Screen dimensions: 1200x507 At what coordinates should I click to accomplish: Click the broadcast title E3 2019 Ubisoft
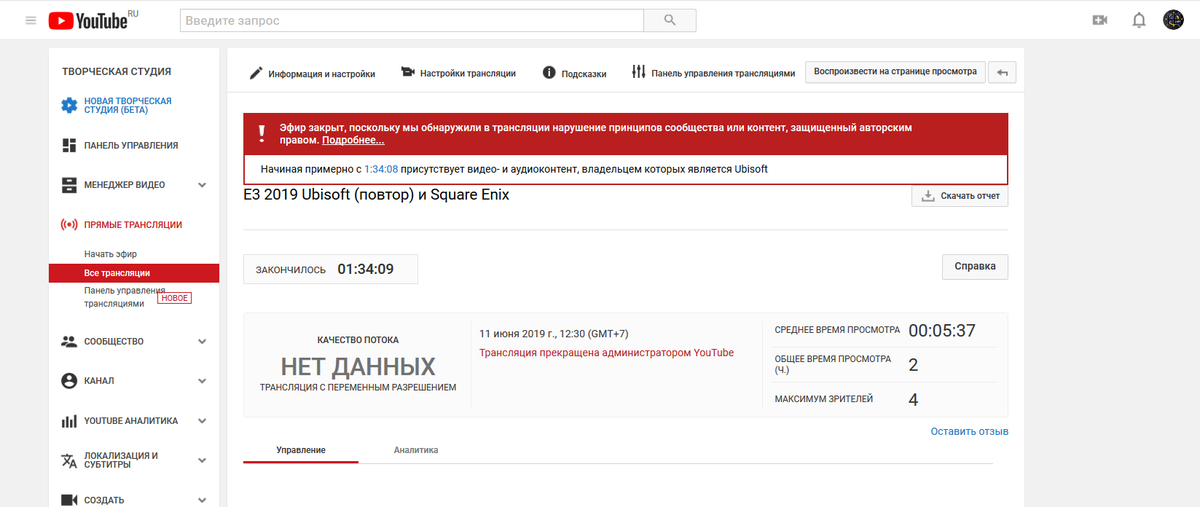376,195
